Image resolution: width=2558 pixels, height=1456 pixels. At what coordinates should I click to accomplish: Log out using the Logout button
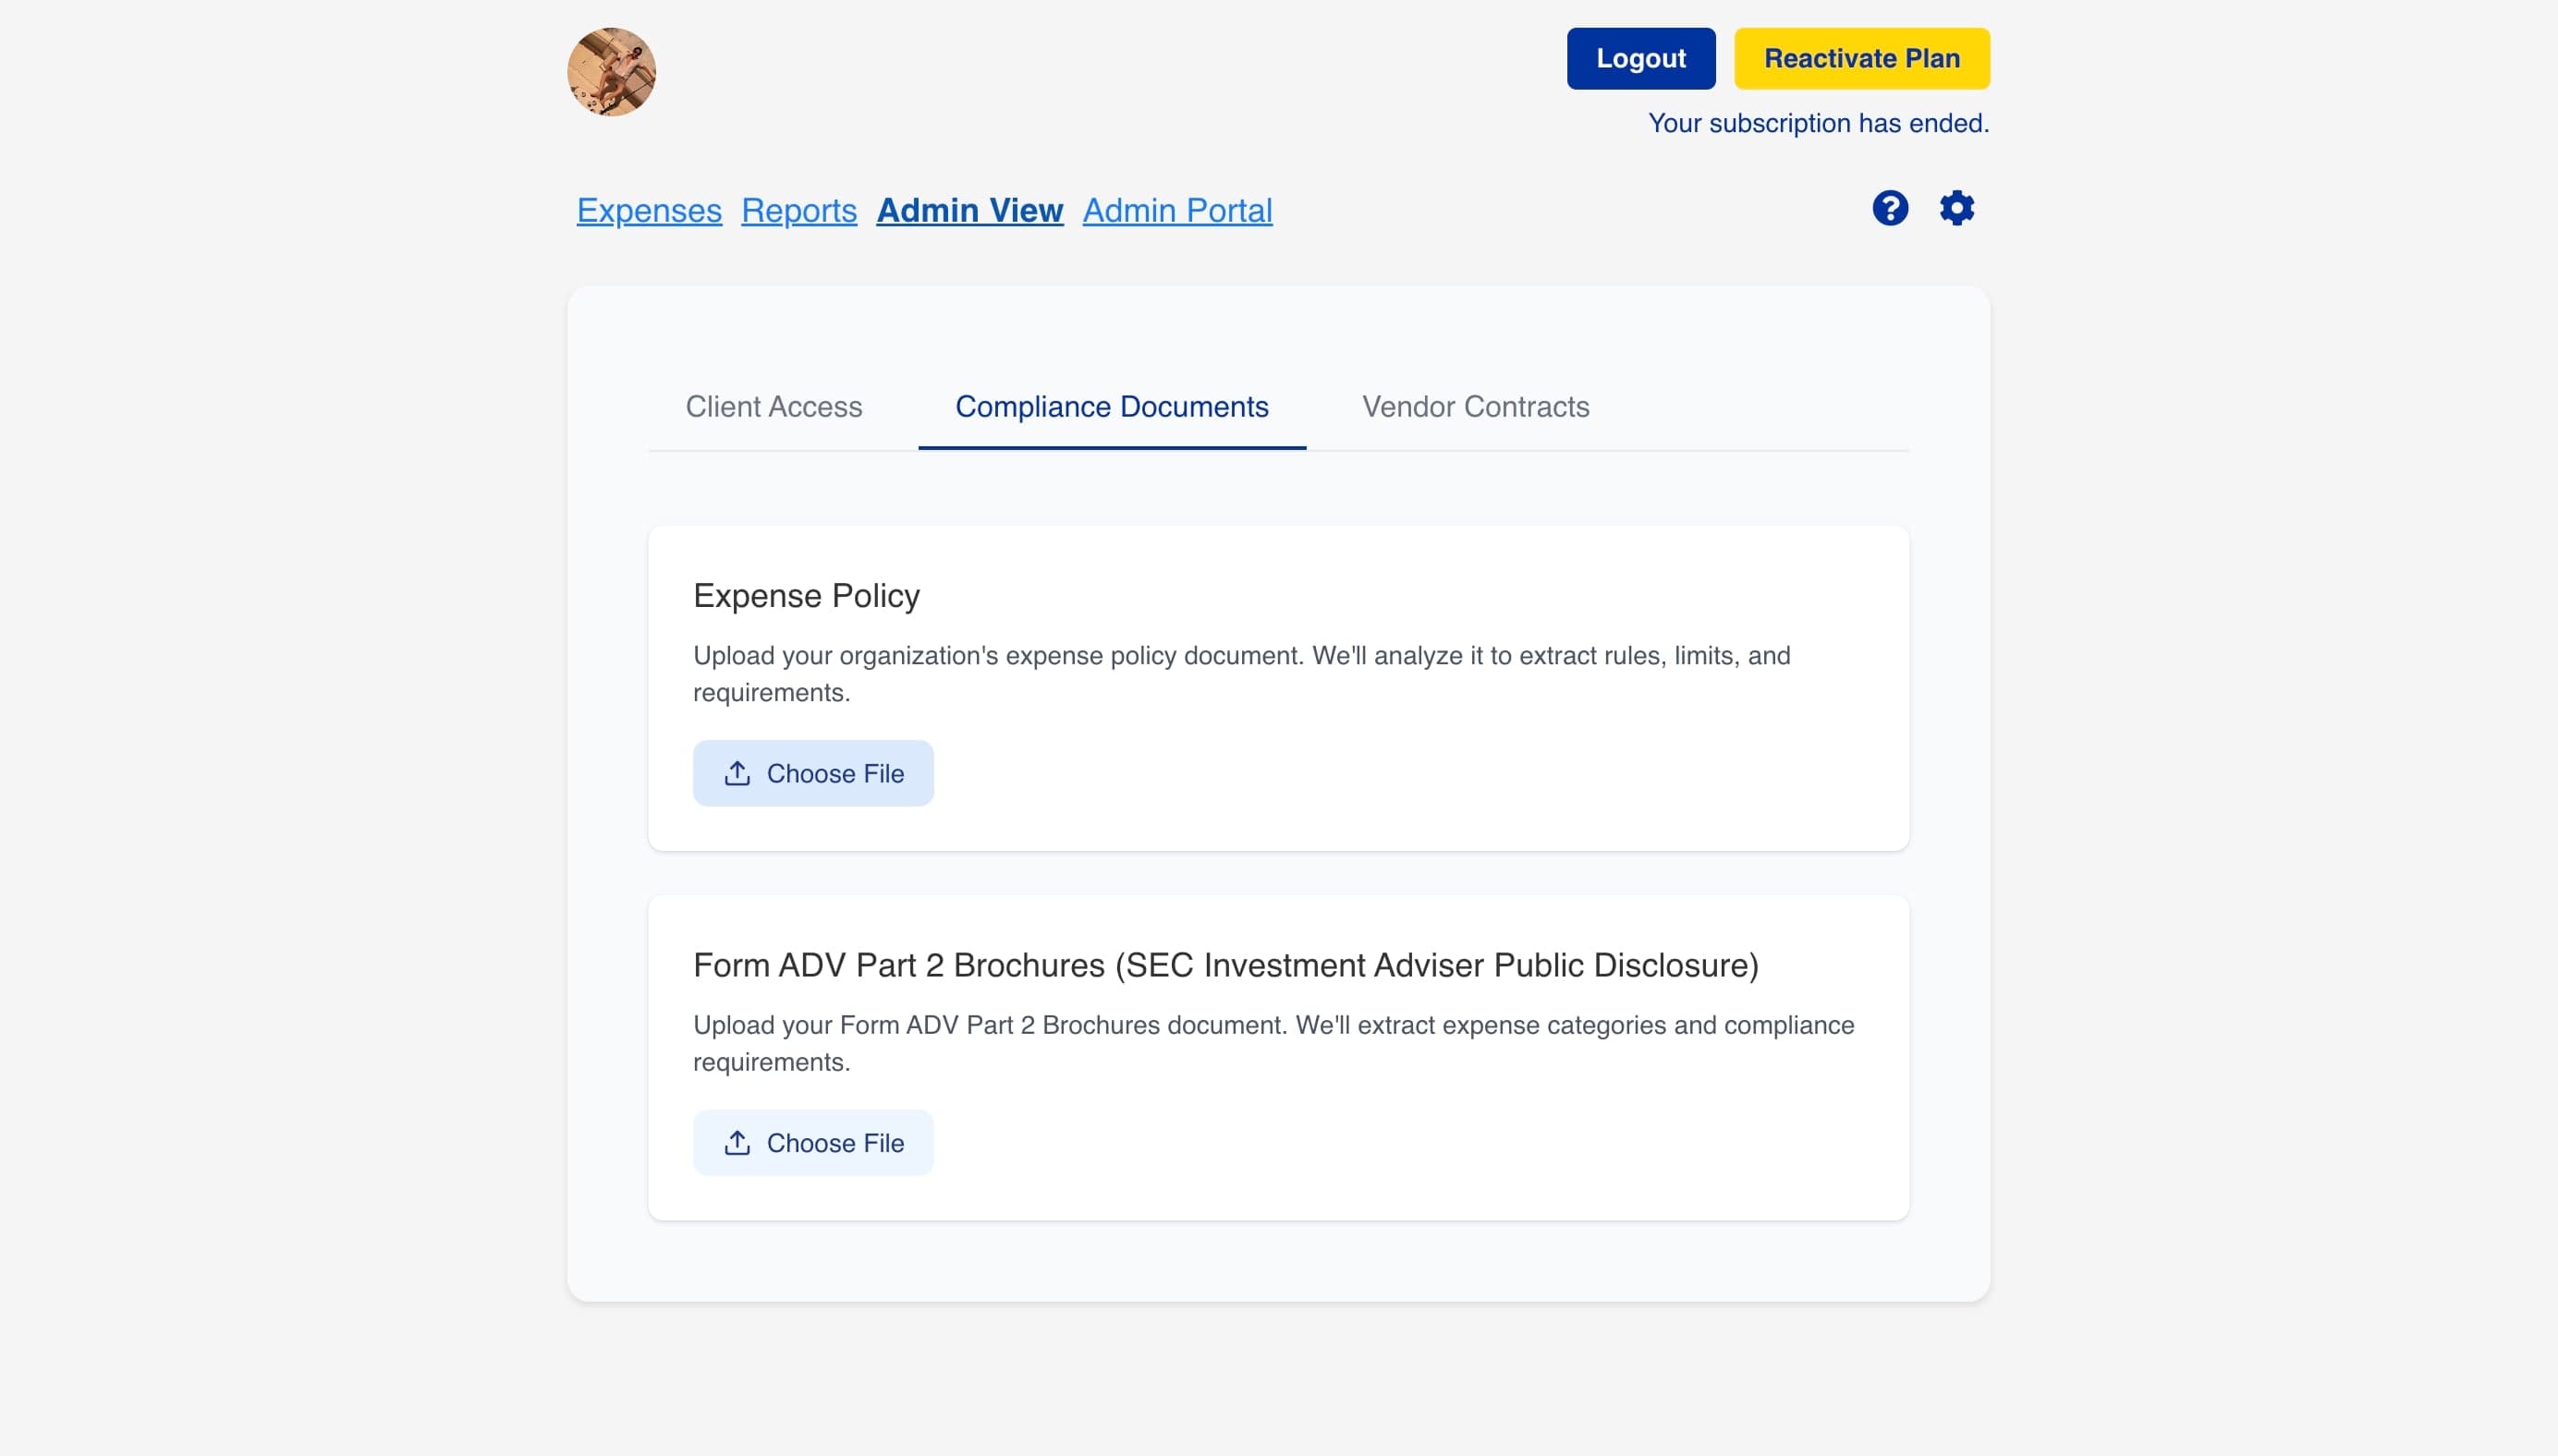pyautogui.click(x=1640, y=58)
